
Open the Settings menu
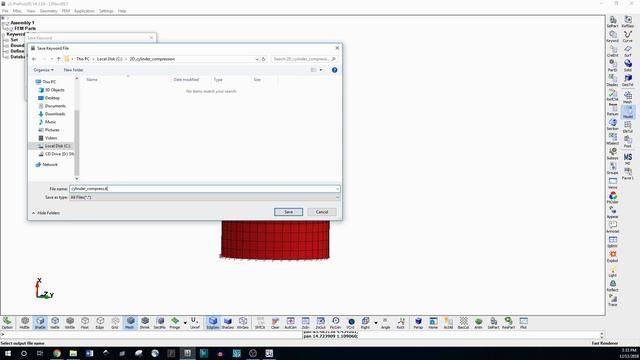click(x=106, y=11)
